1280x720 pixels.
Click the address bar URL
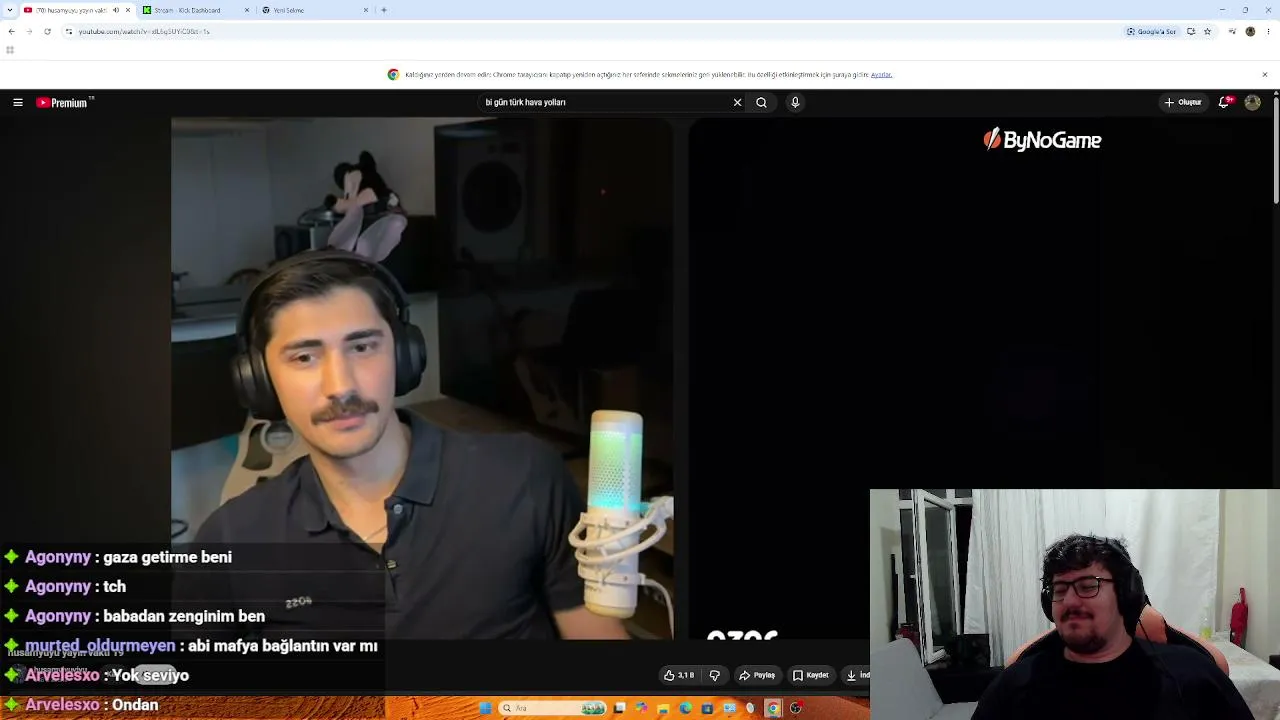[144, 31]
